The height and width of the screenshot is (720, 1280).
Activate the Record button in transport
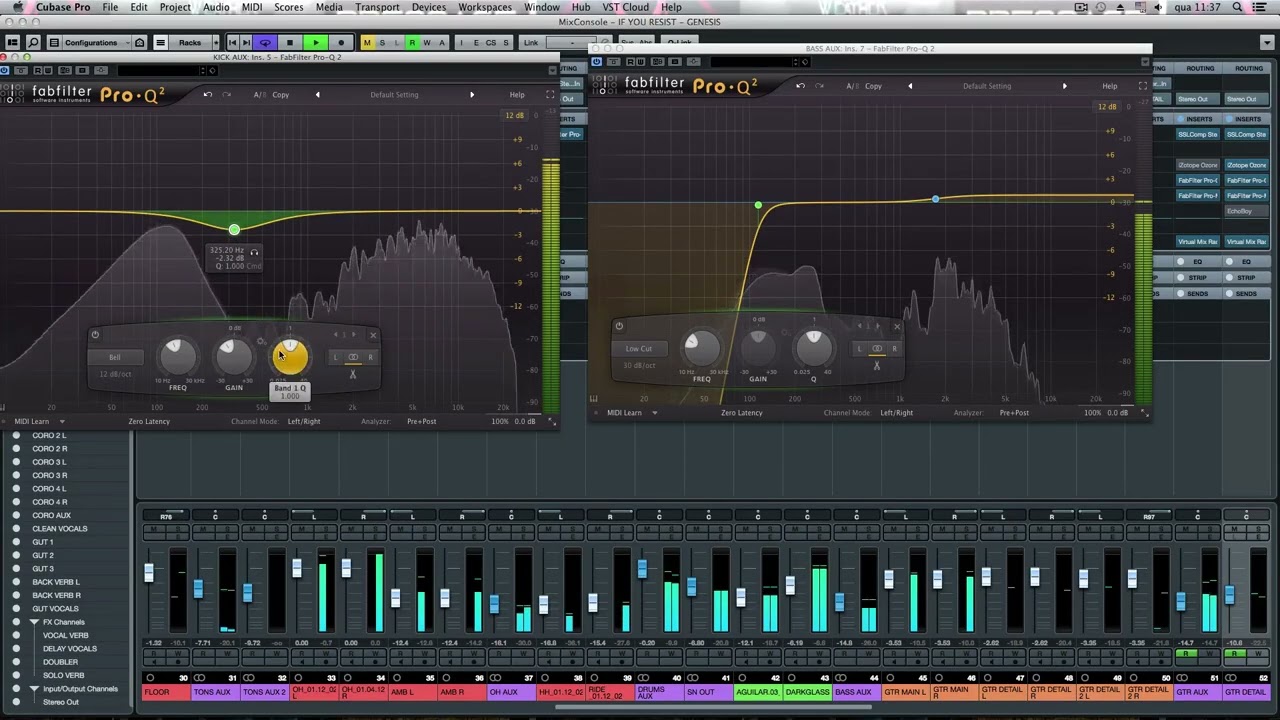point(341,43)
